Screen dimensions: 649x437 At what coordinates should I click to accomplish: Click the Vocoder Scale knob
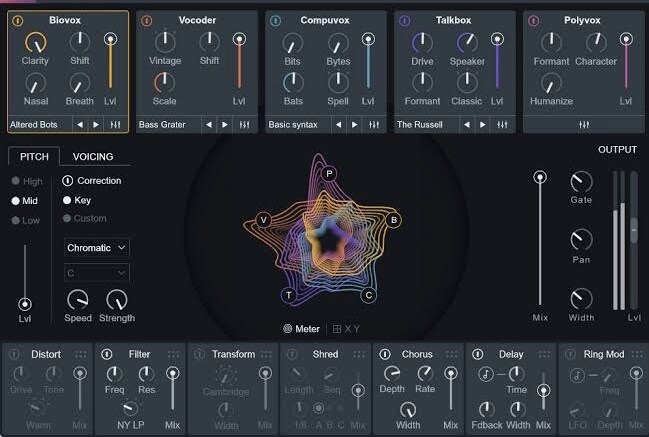tap(164, 82)
